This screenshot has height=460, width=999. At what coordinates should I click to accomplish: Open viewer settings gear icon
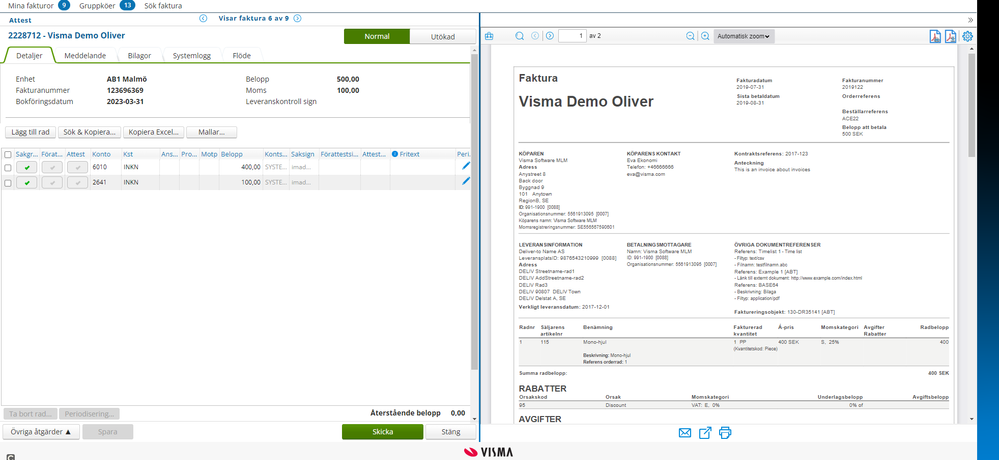point(967,36)
